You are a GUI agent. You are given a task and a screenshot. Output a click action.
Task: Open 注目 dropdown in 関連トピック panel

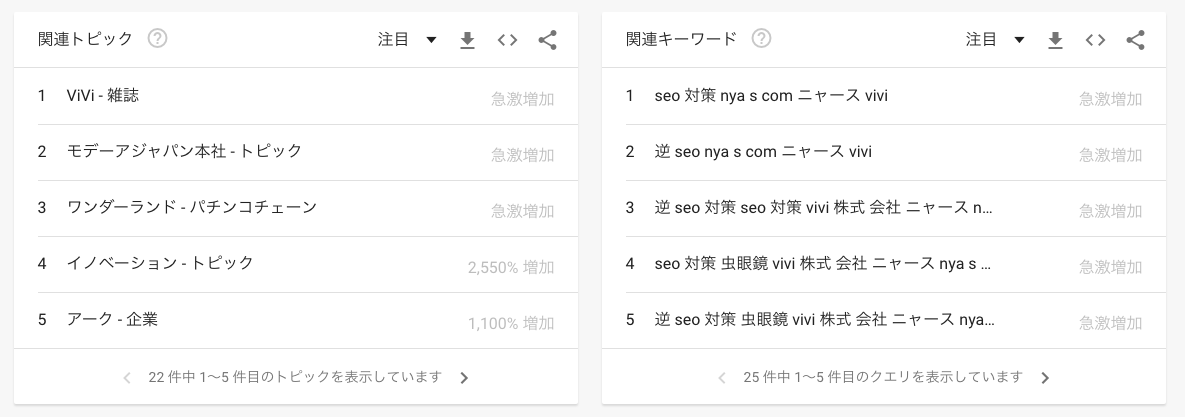click(x=407, y=39)
